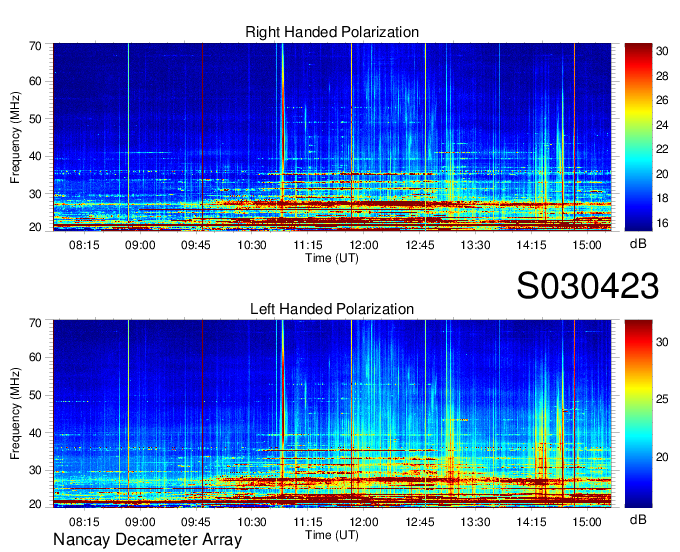Select the "S030423" date label
The width and height of the screenshot is (680, 552).
588,286
